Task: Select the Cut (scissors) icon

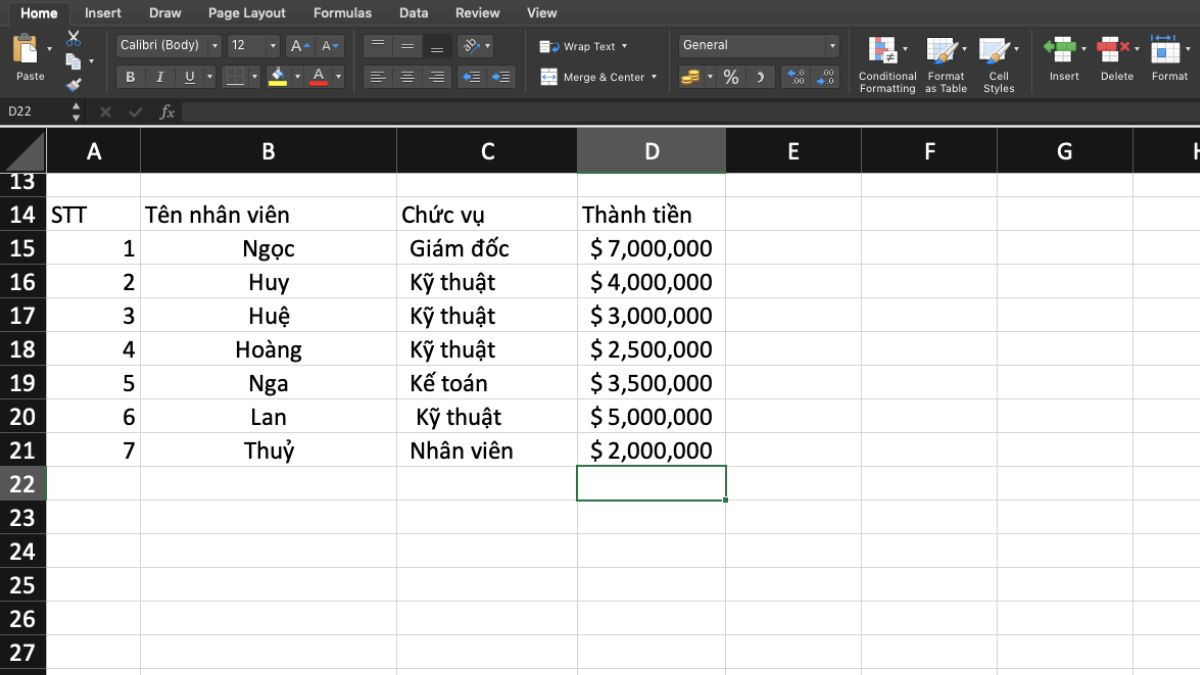Action: (73, 38)
